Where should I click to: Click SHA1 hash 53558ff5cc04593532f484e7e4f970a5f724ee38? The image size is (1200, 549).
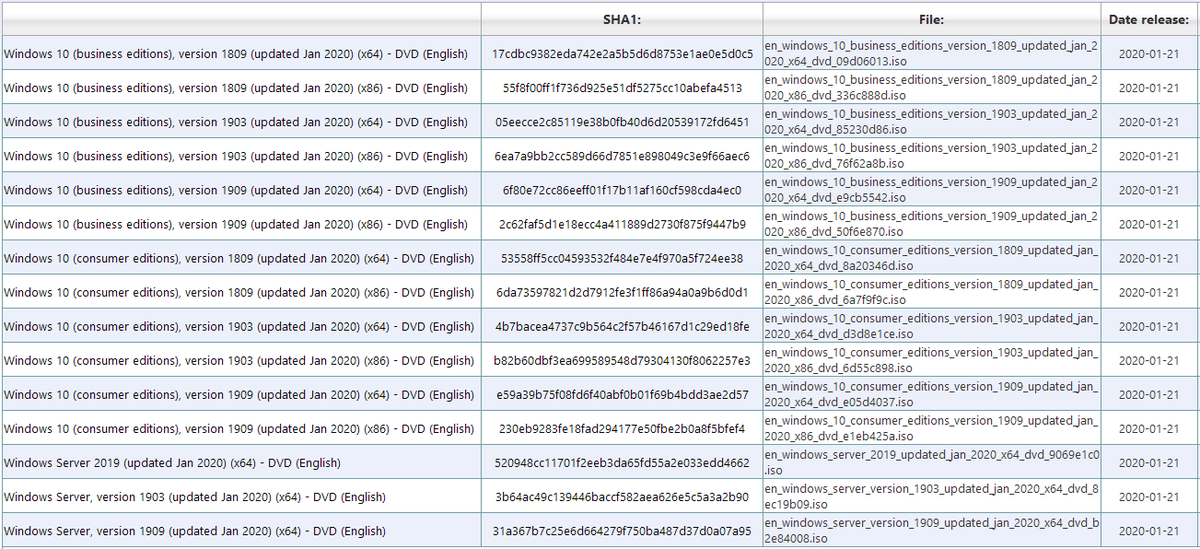click(622, 258)
